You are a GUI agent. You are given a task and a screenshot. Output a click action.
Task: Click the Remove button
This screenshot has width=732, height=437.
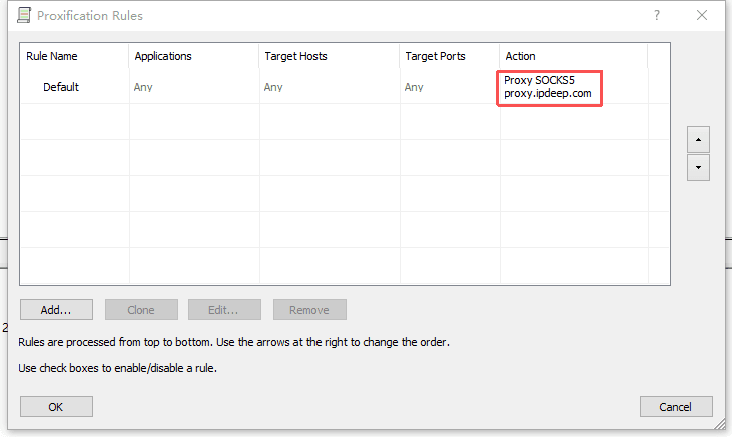[309, 310]
